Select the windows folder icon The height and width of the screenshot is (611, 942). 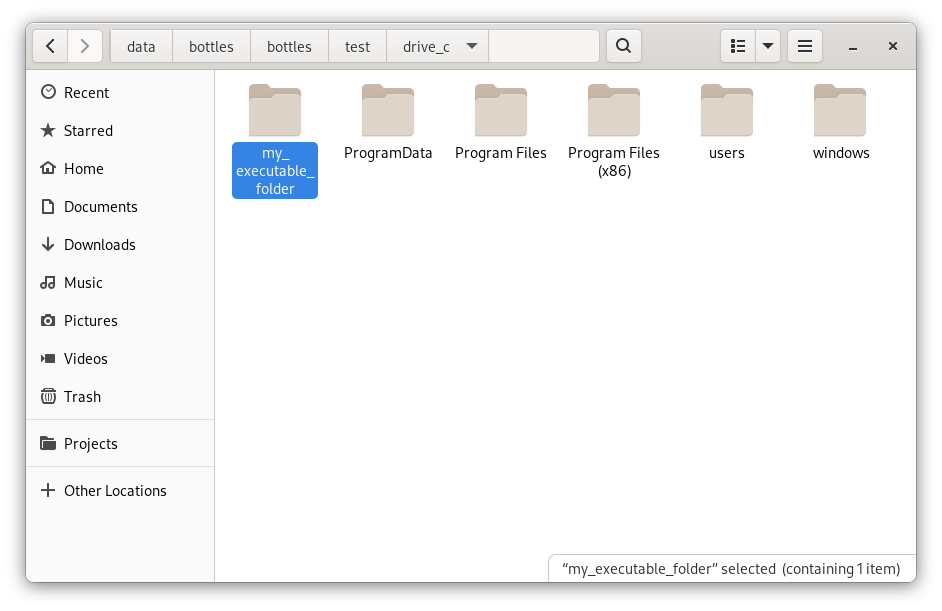point(840,110)
